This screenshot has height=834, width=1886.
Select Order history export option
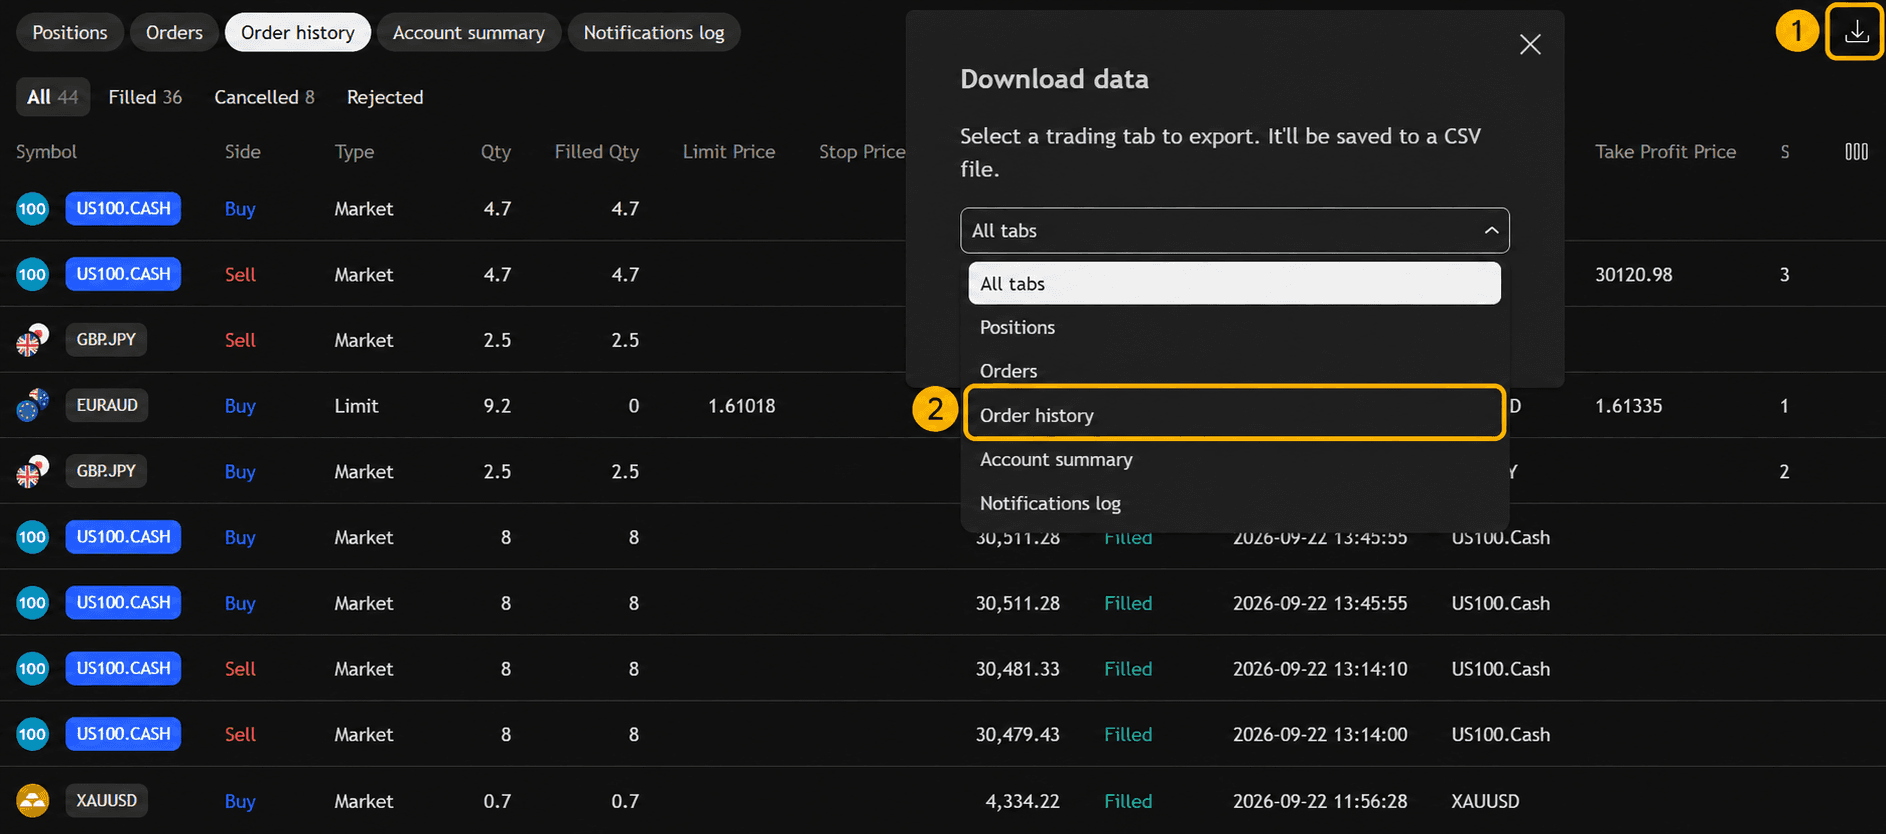[x=1234, y=415]
